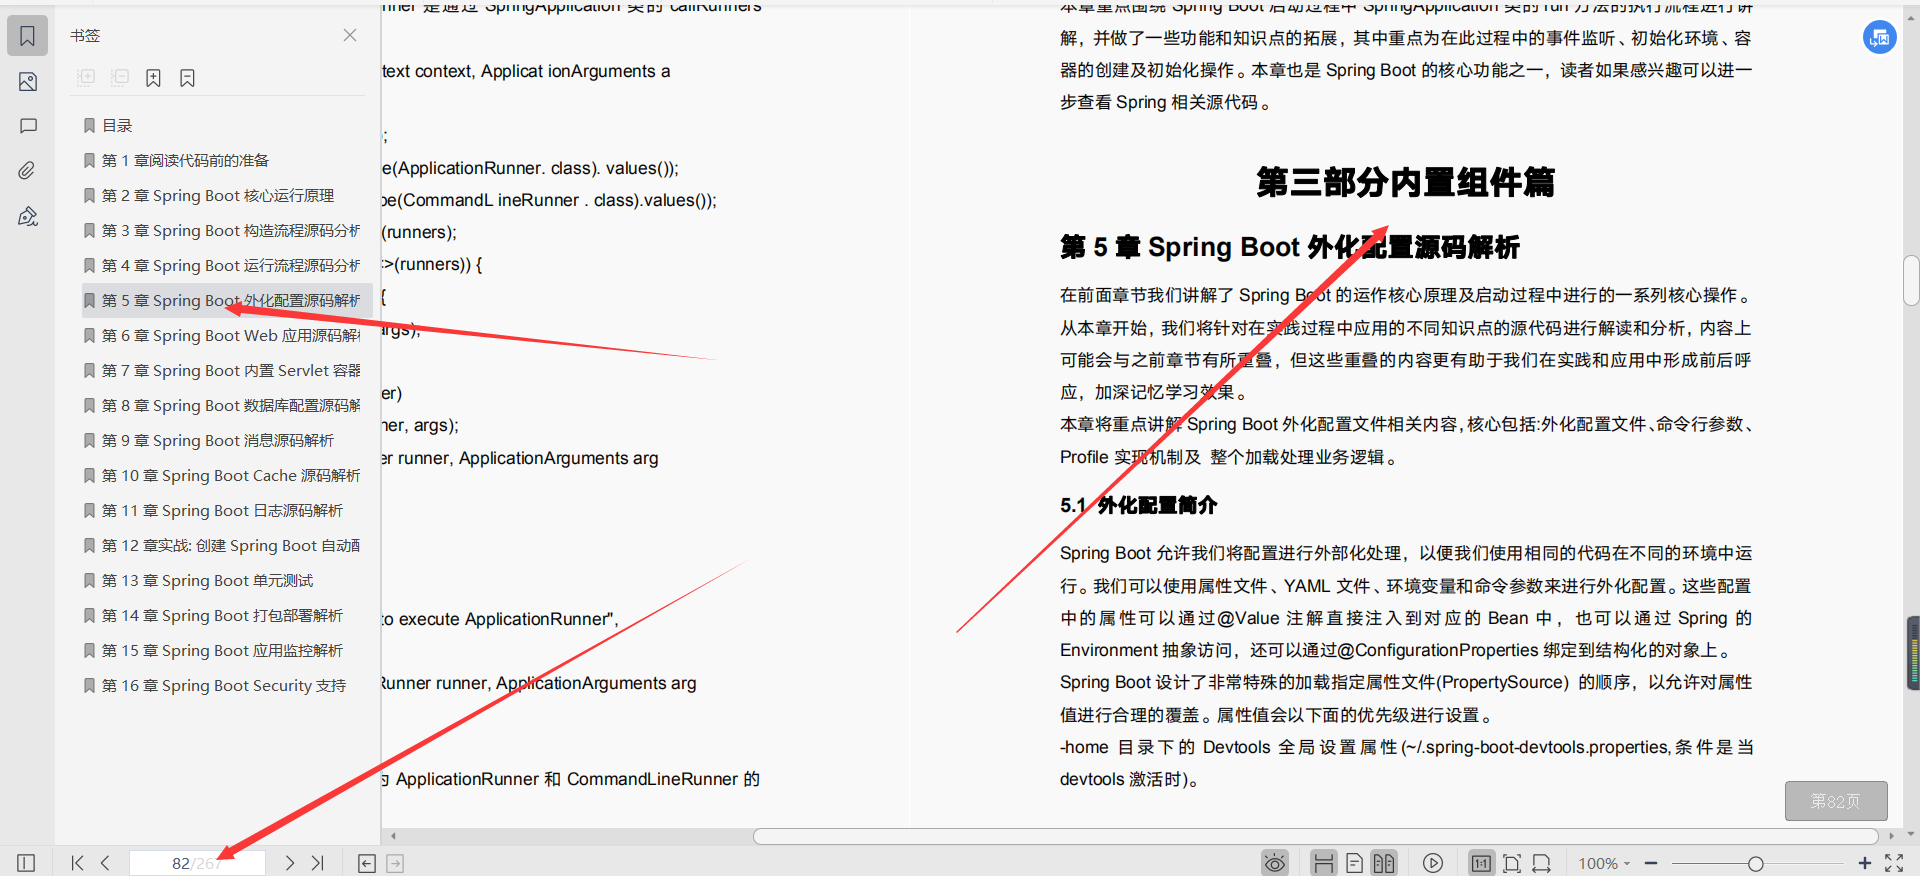Set zoom to actual size 1:1
Screen dimensions: 1920x876
(1481, 863)
